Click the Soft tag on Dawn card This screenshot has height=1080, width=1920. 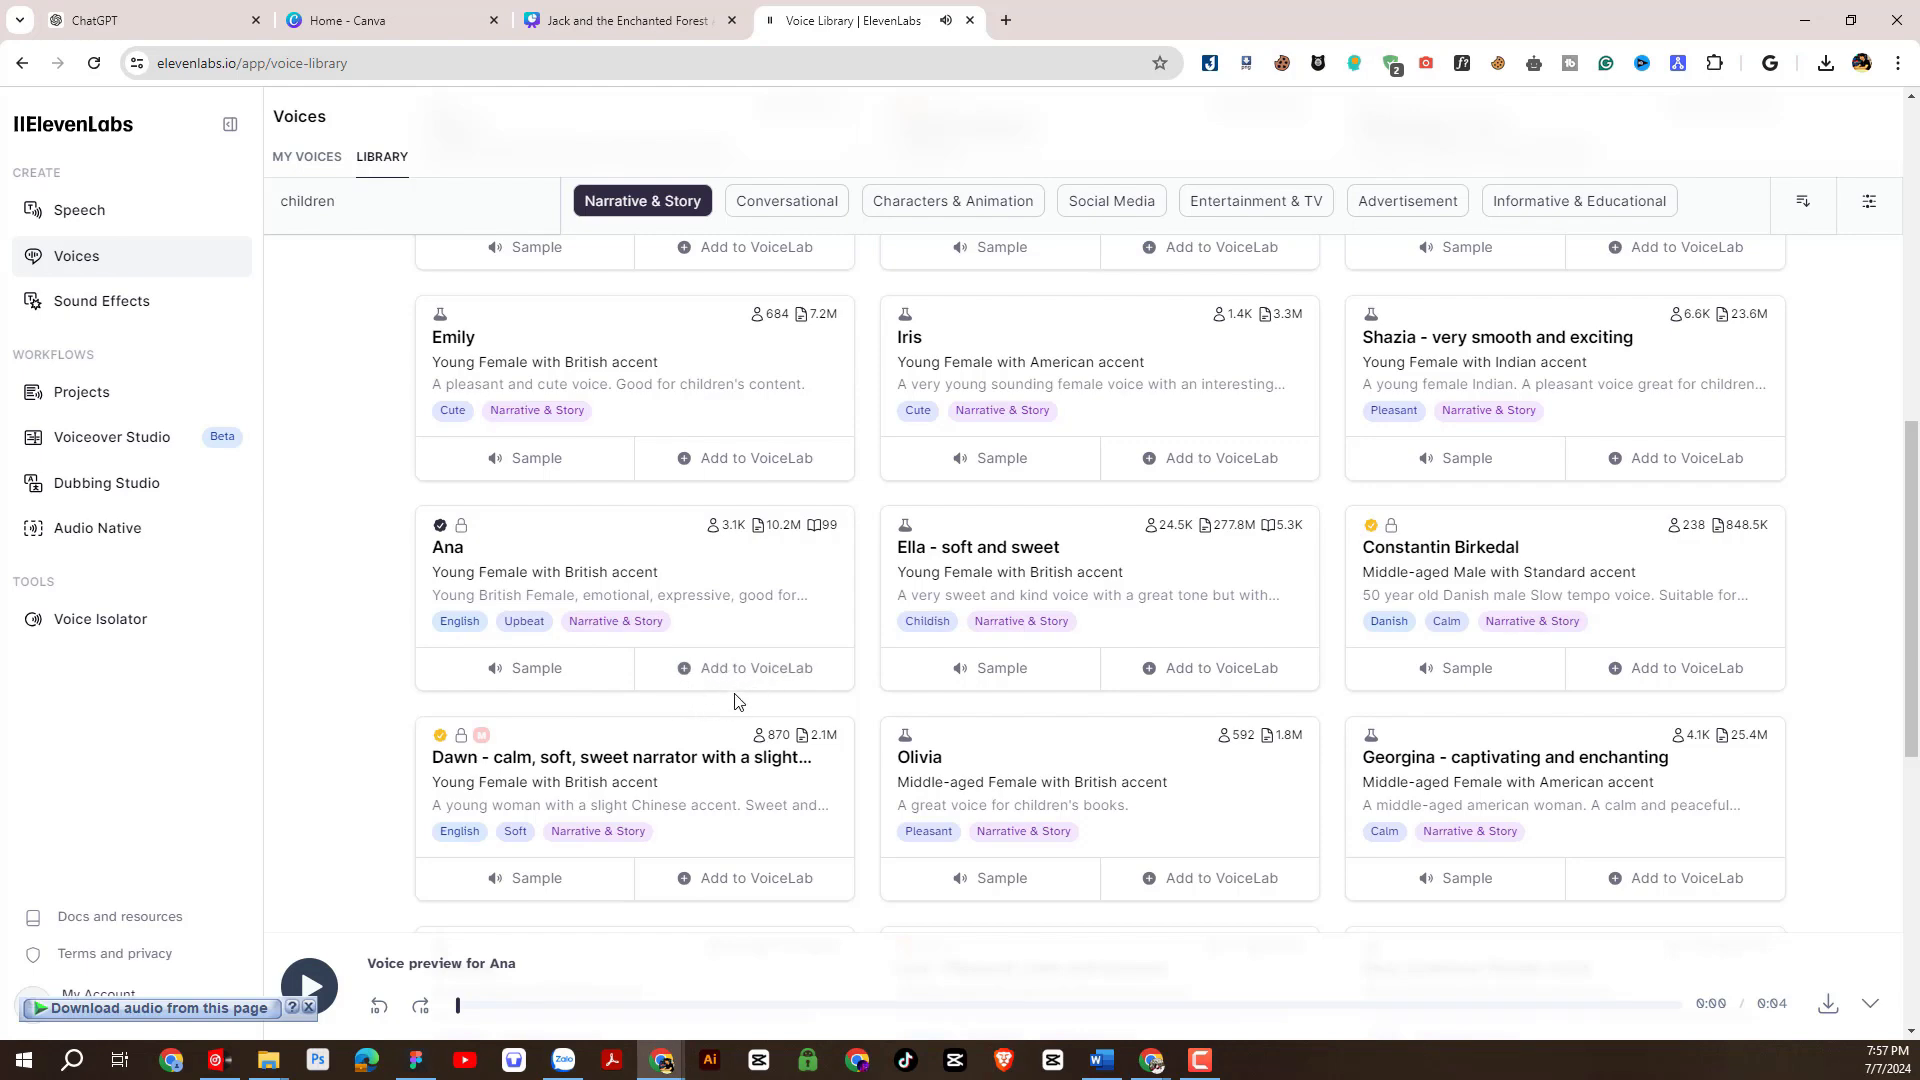[515, 831]
